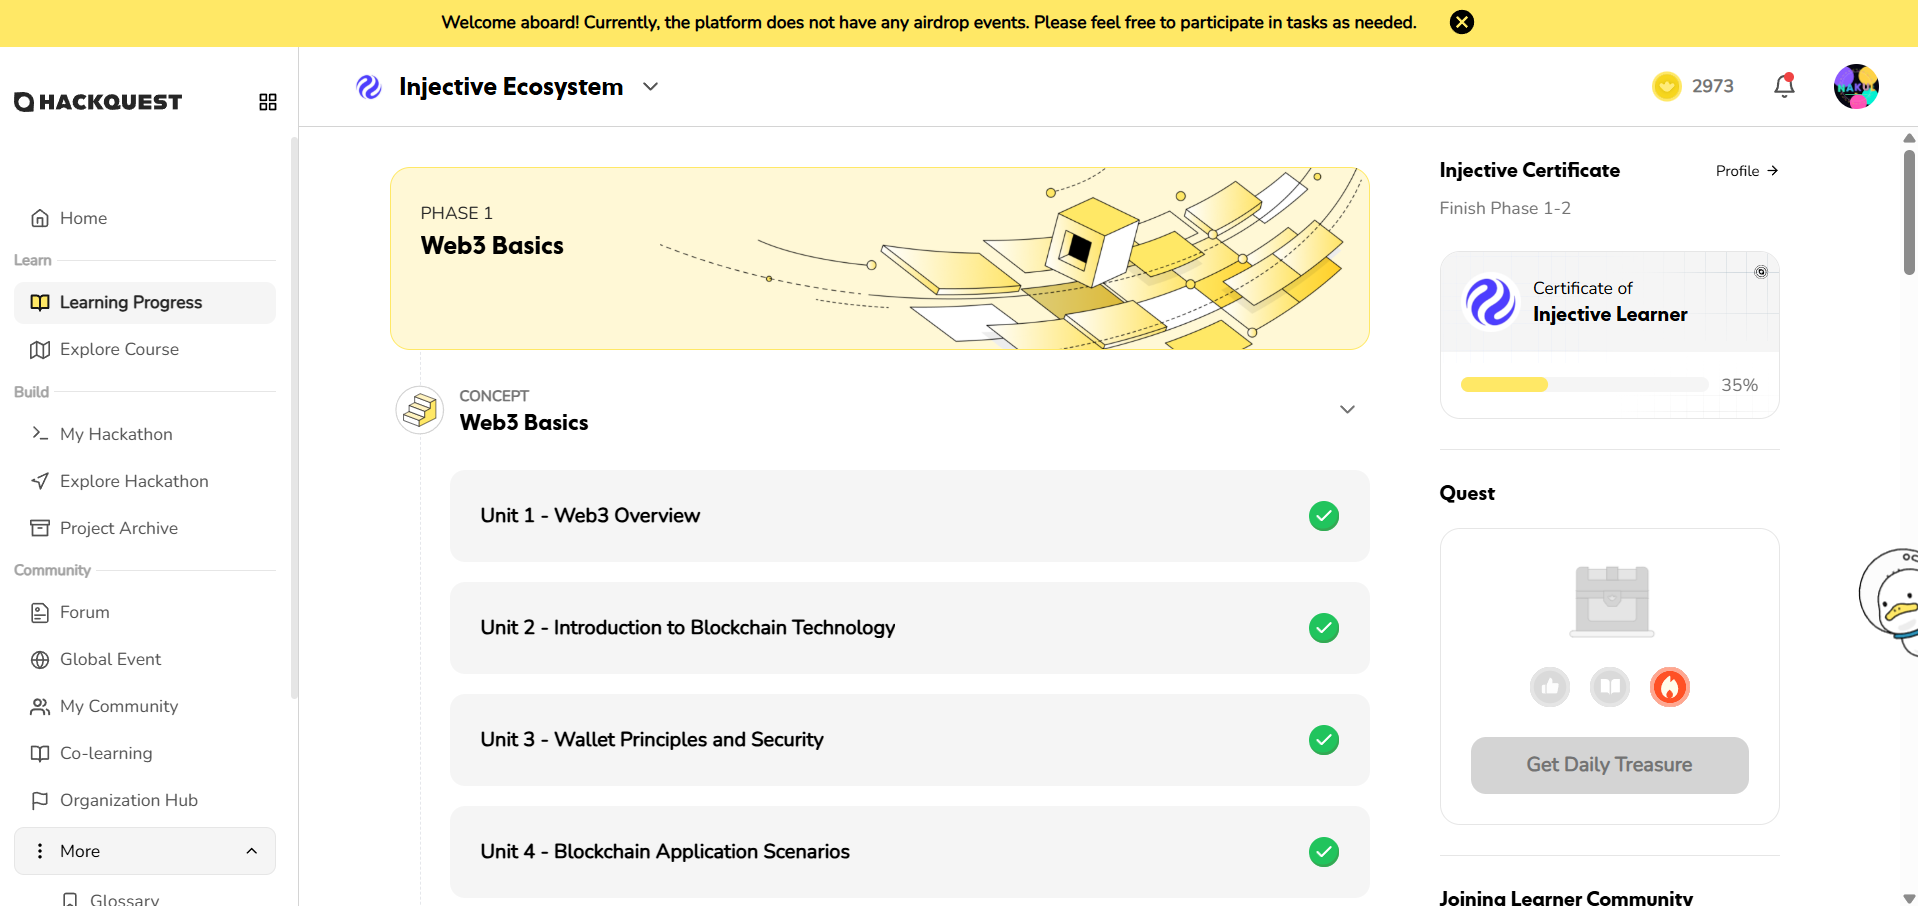This screenshot has width=1918, height=906.
Task: Click Get Daily Treasure button
Action: point(1610,765)
